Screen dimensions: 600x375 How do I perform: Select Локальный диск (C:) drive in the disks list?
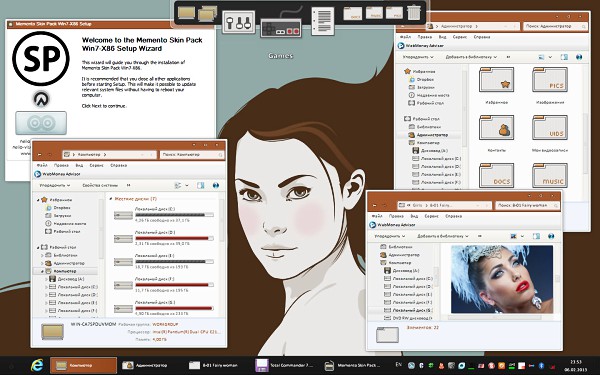pos(164,215)
